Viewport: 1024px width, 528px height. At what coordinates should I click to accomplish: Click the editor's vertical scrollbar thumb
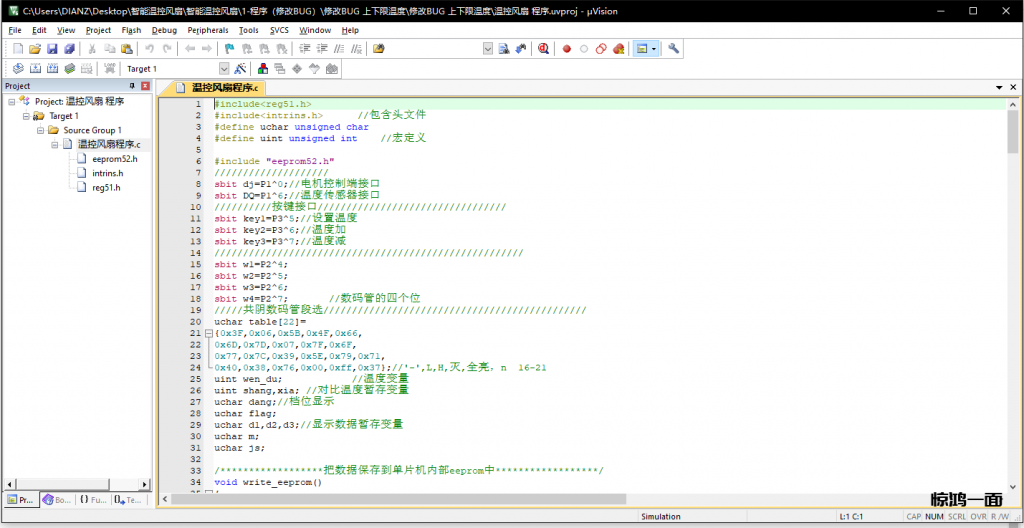point(1012,131)
